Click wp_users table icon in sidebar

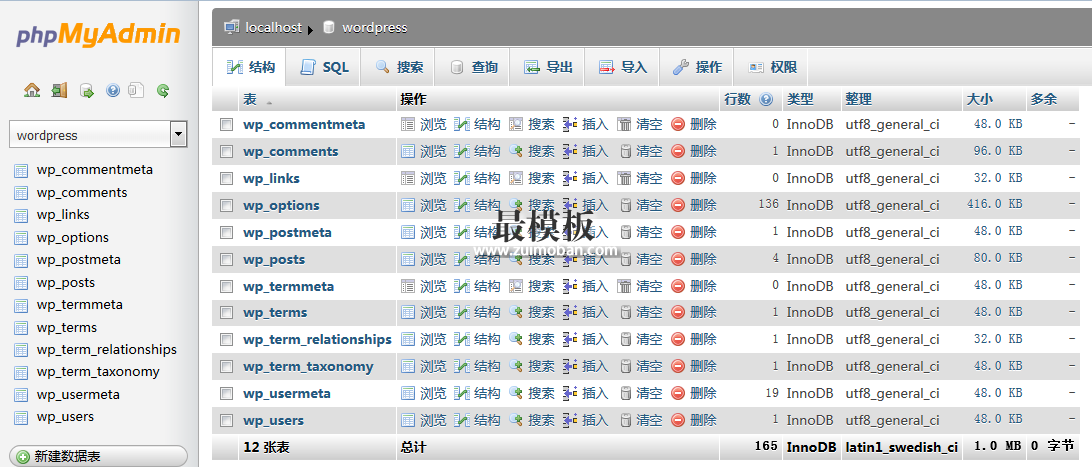point(21,418)
